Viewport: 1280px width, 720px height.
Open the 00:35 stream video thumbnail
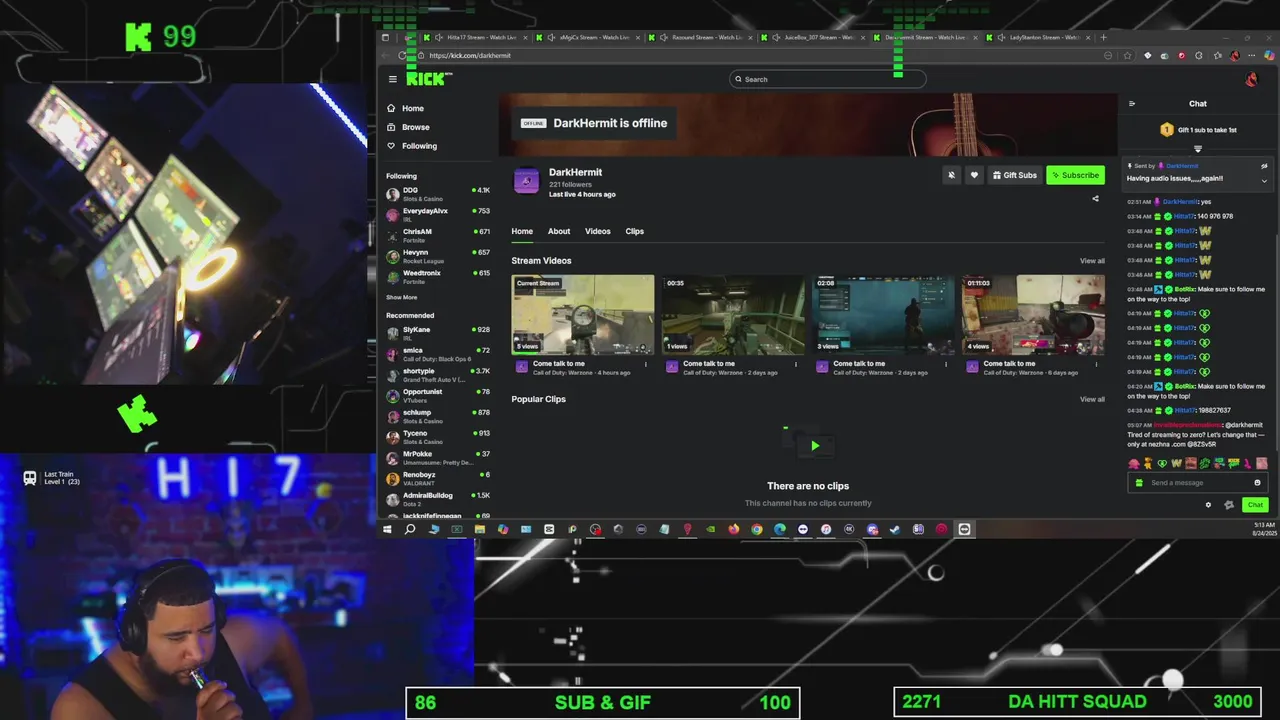point(733,315)
